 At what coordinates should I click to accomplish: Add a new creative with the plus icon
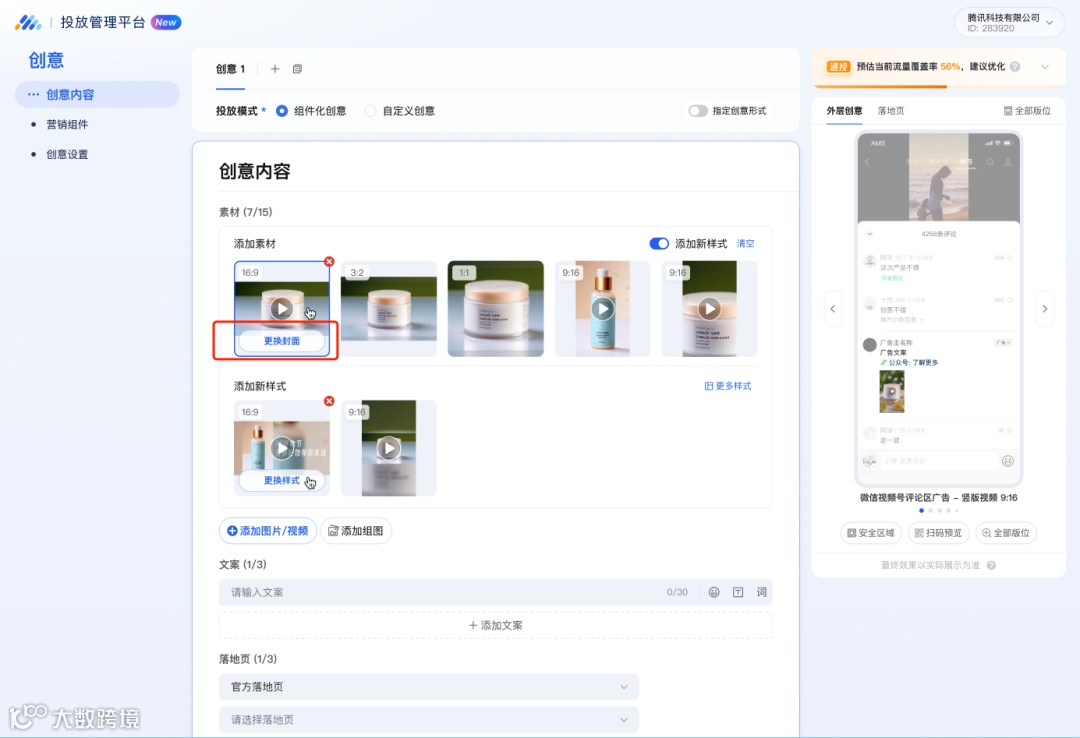275,69
